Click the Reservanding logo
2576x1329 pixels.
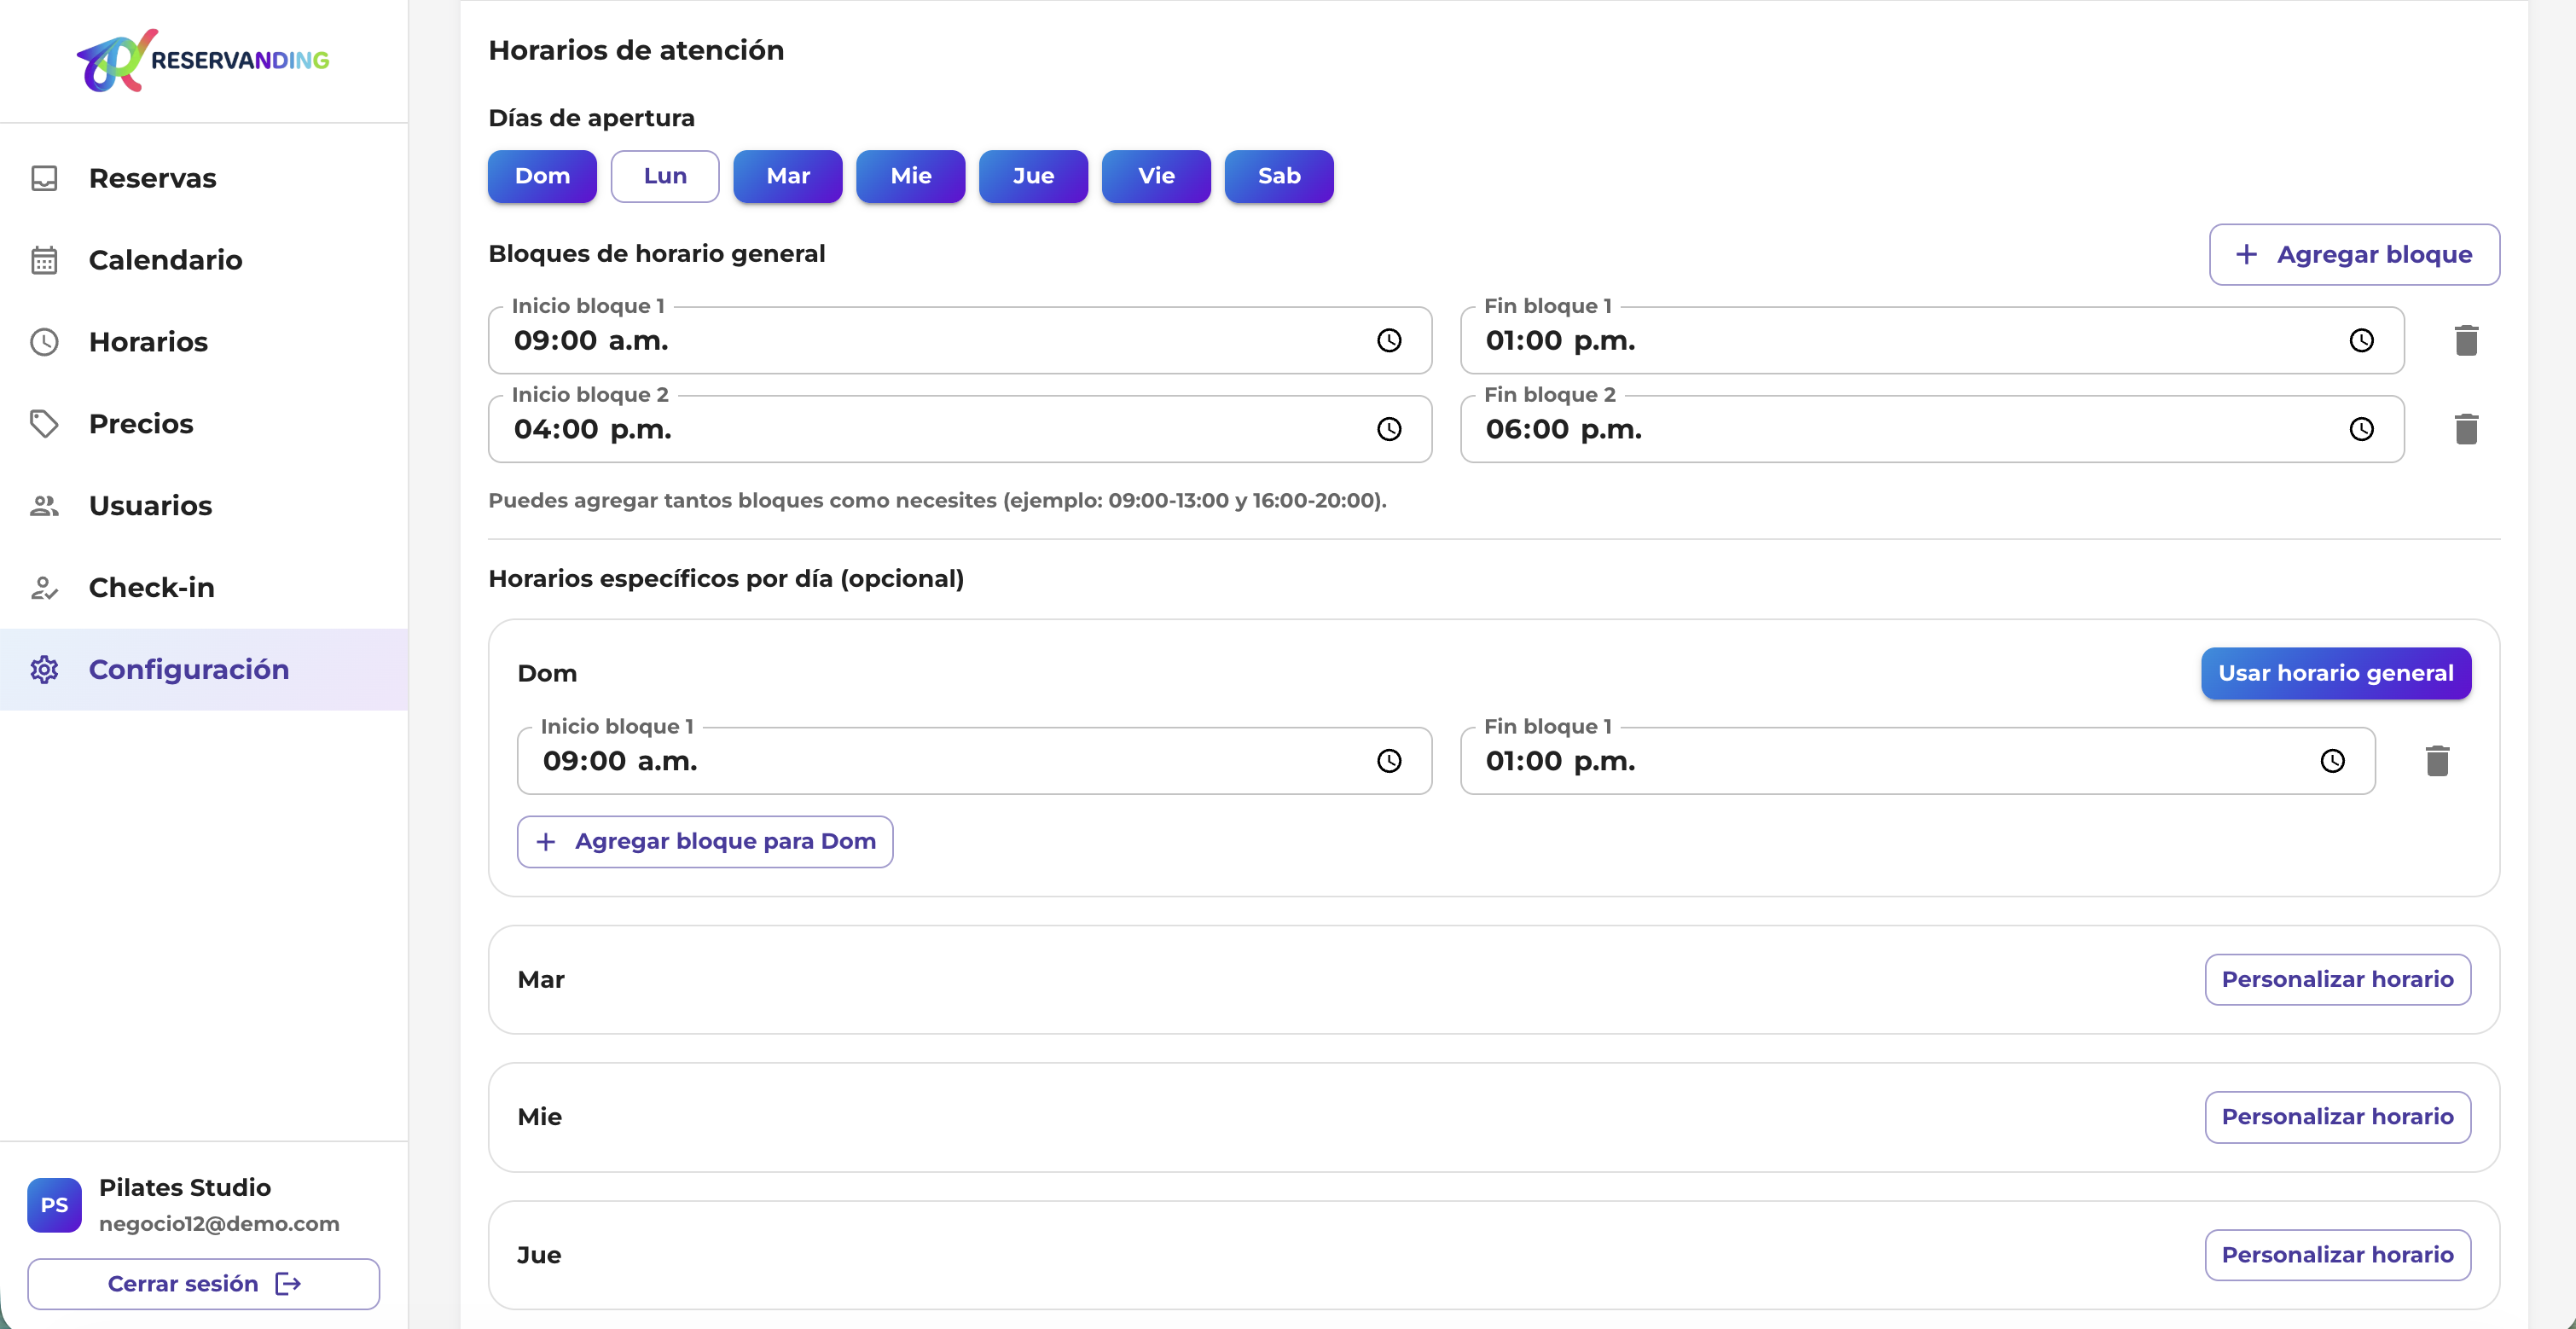point(203,60)
